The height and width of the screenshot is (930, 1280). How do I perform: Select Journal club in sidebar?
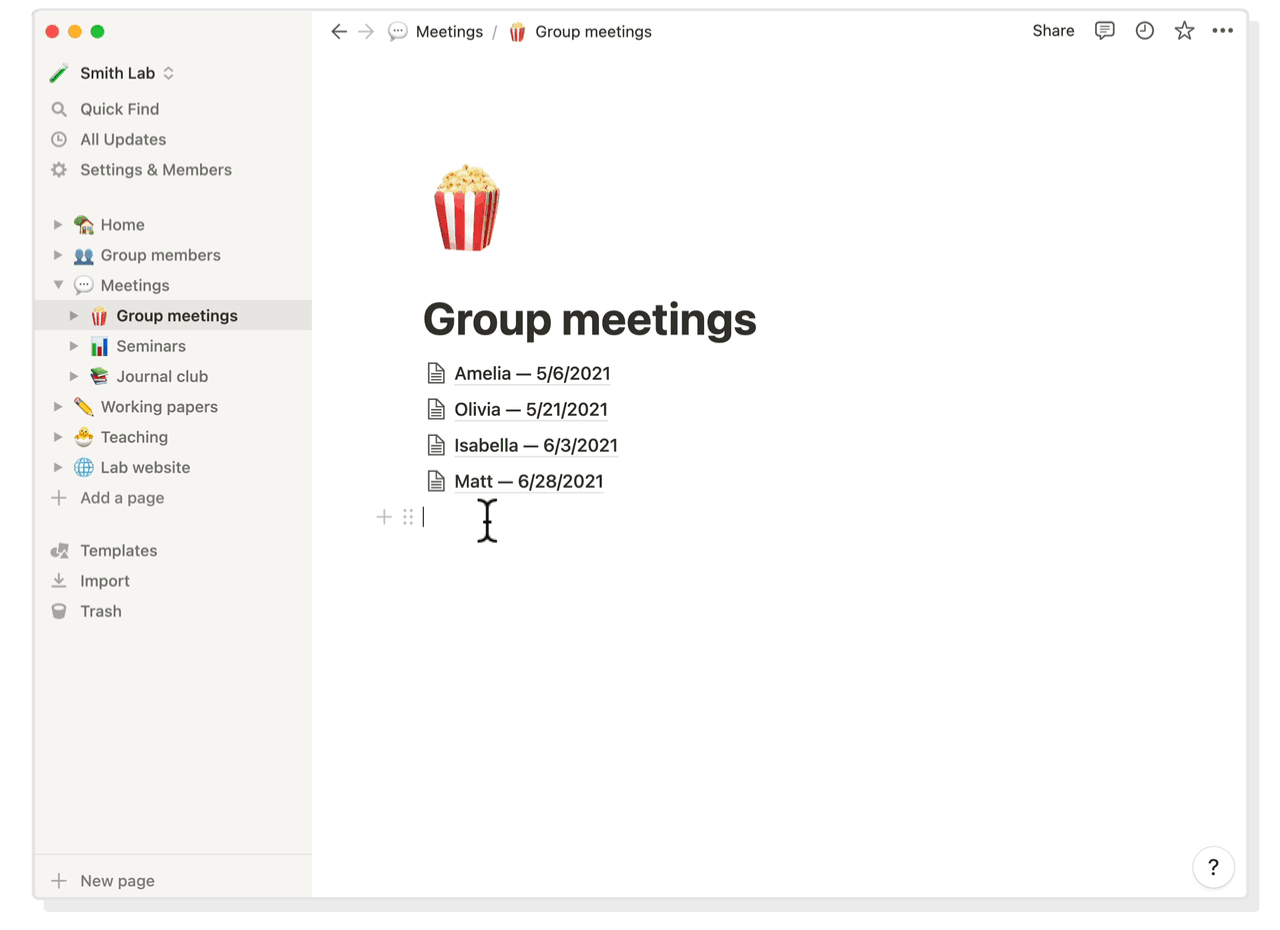162,376
